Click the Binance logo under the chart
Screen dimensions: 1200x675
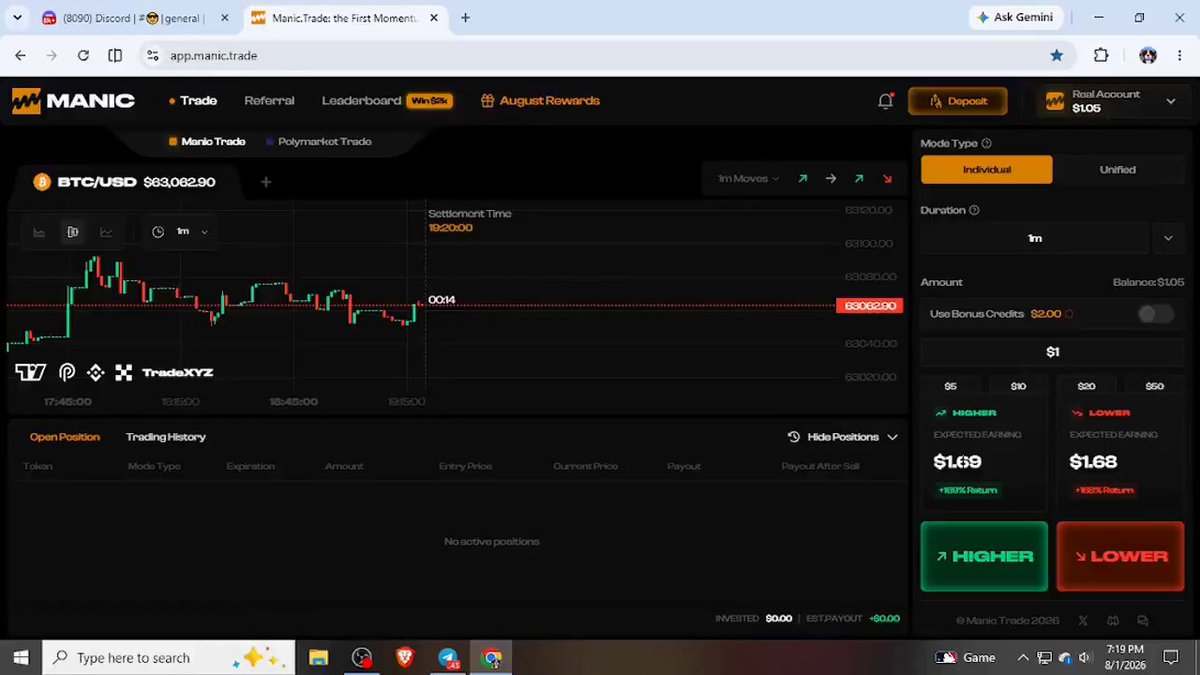pyautogui.click(x=96, y=372)
